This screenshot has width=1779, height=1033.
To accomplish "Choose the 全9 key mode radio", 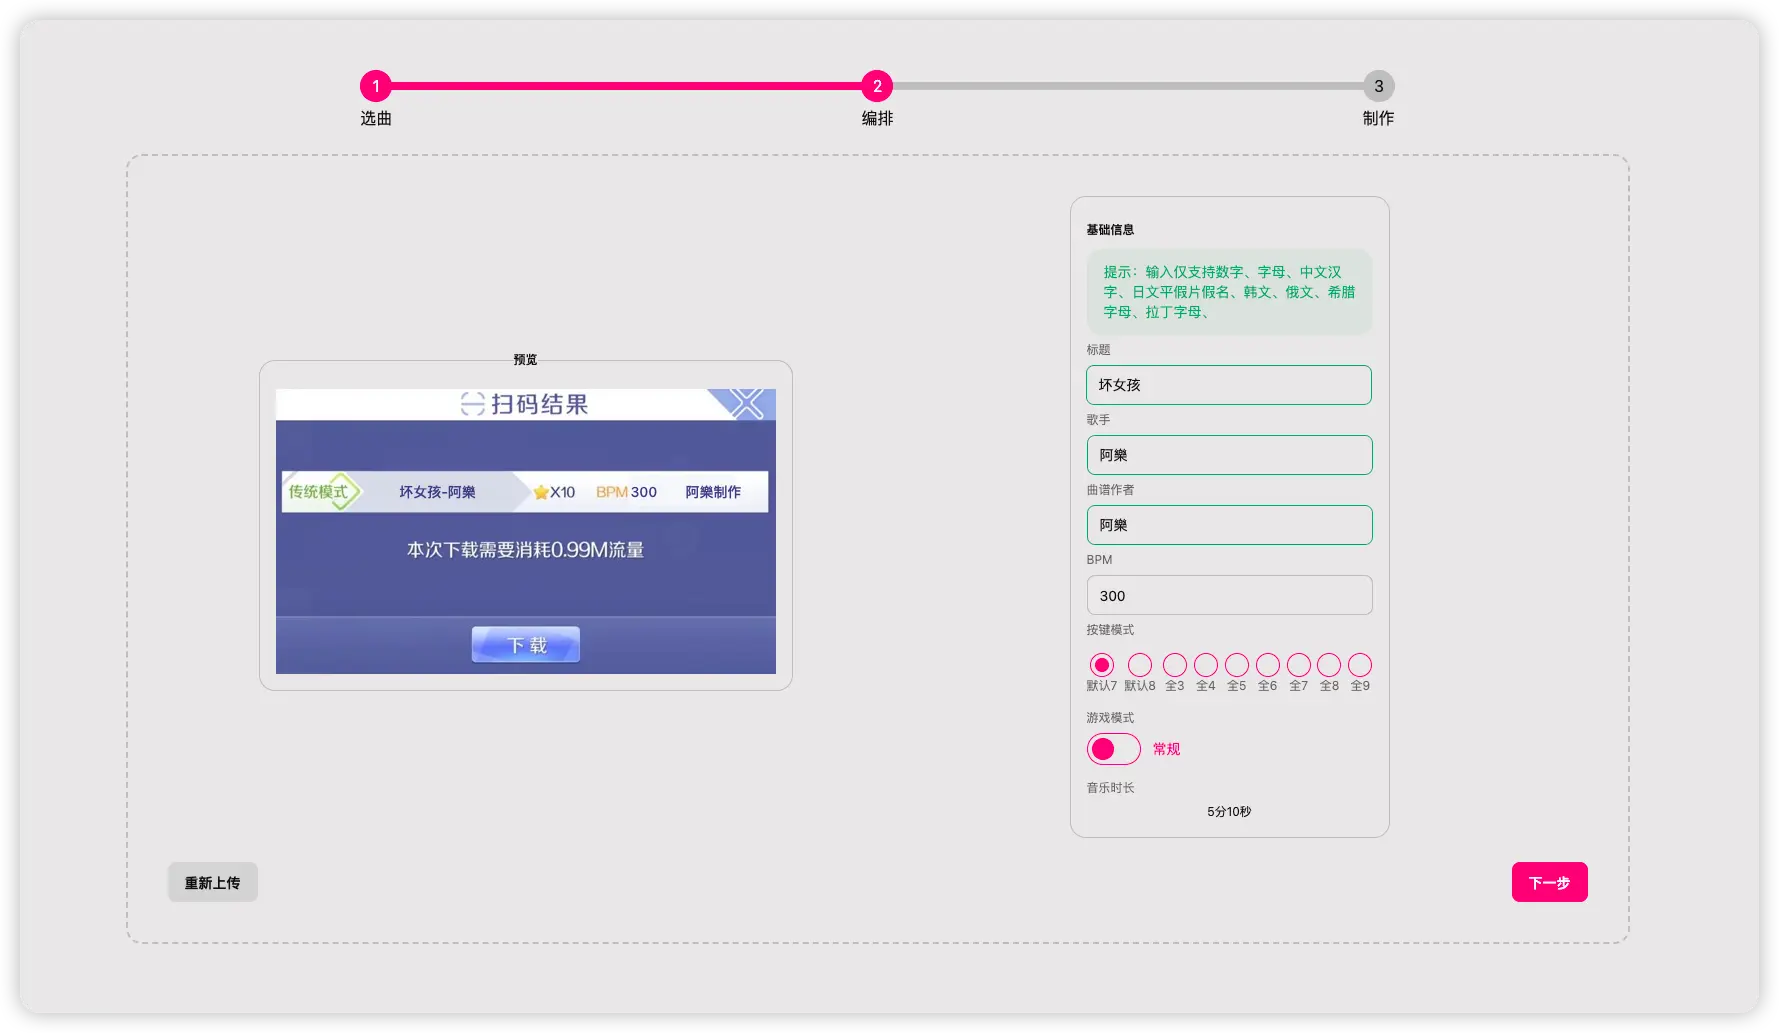I will coord(1360,665).
